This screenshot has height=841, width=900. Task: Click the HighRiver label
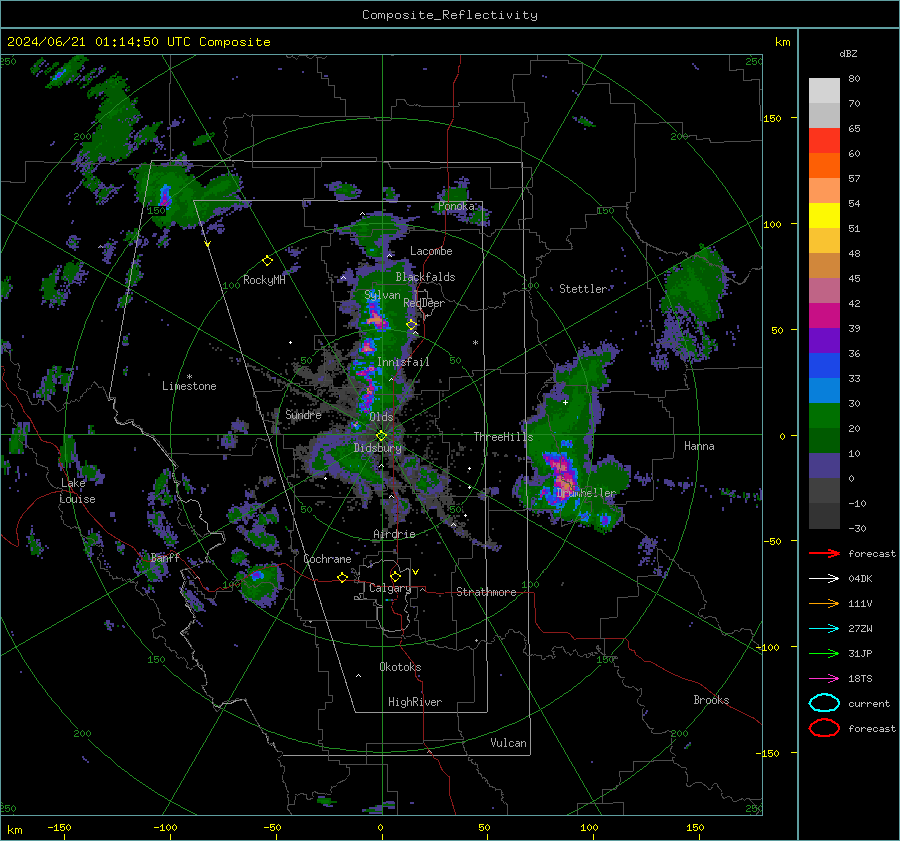(415, 702)
